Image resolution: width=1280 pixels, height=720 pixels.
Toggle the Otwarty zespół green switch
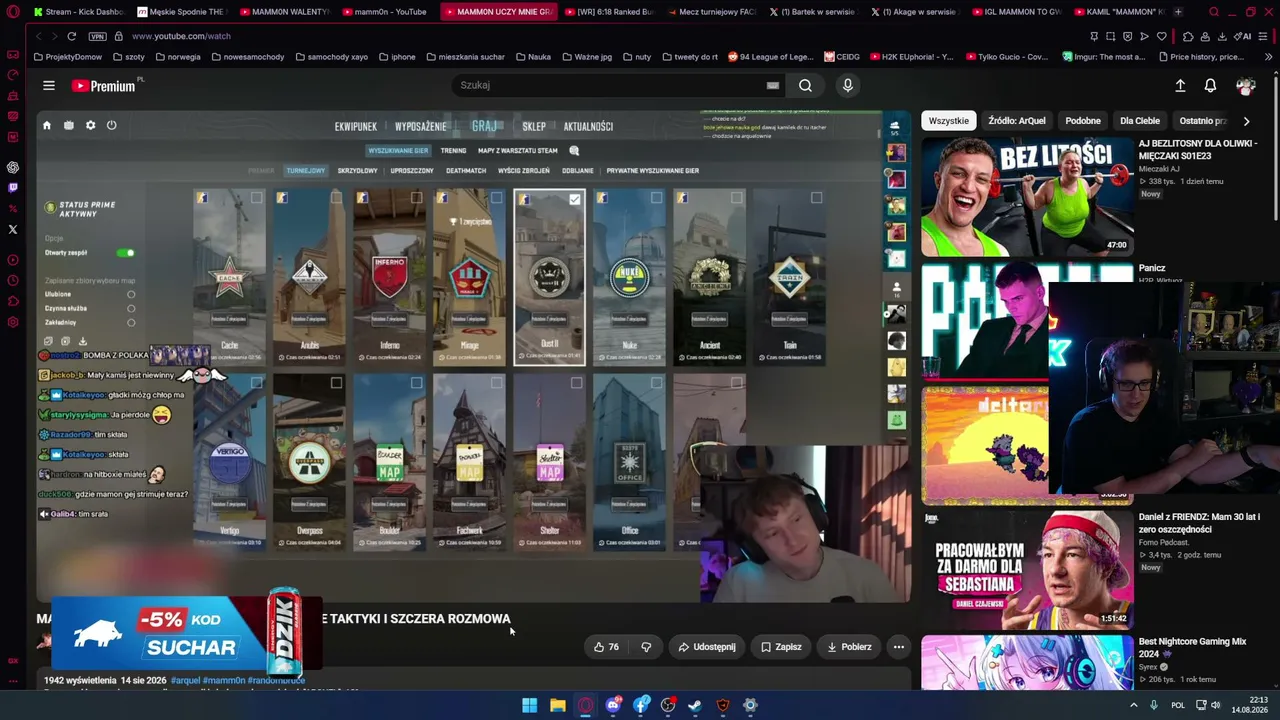(125, 253)
